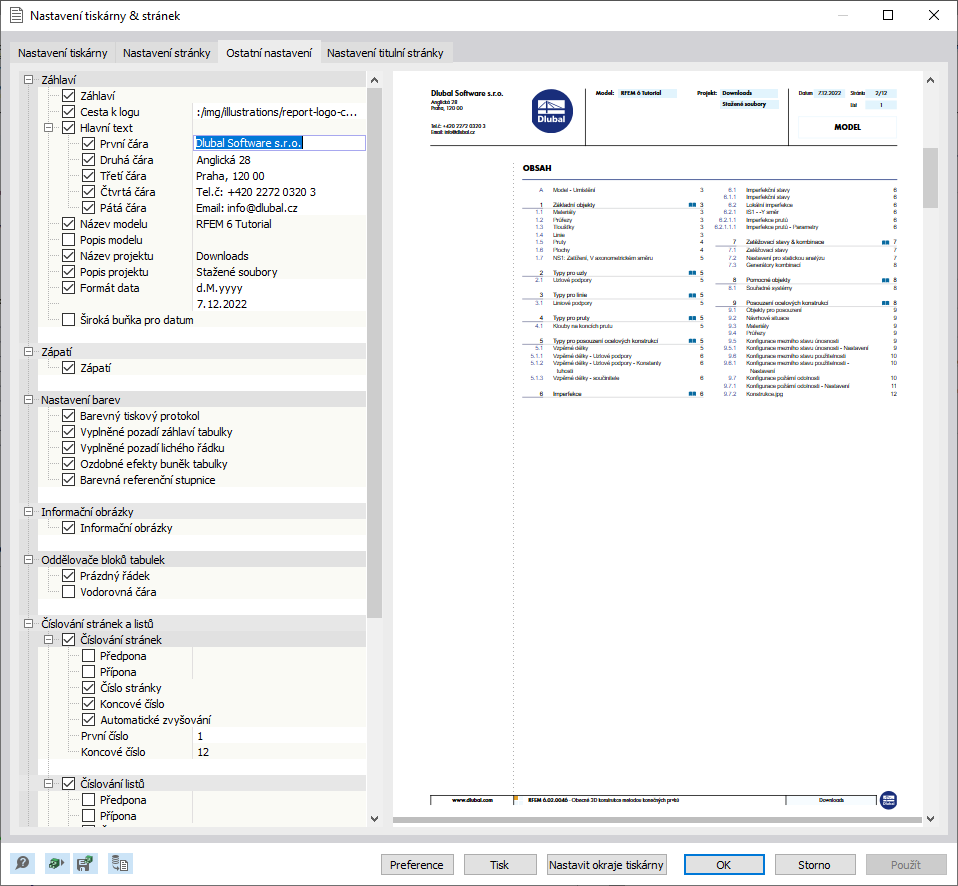Screen dimensions: 958x886
Task: Uncheck the První čára checkbox
Action: [89, 144]
